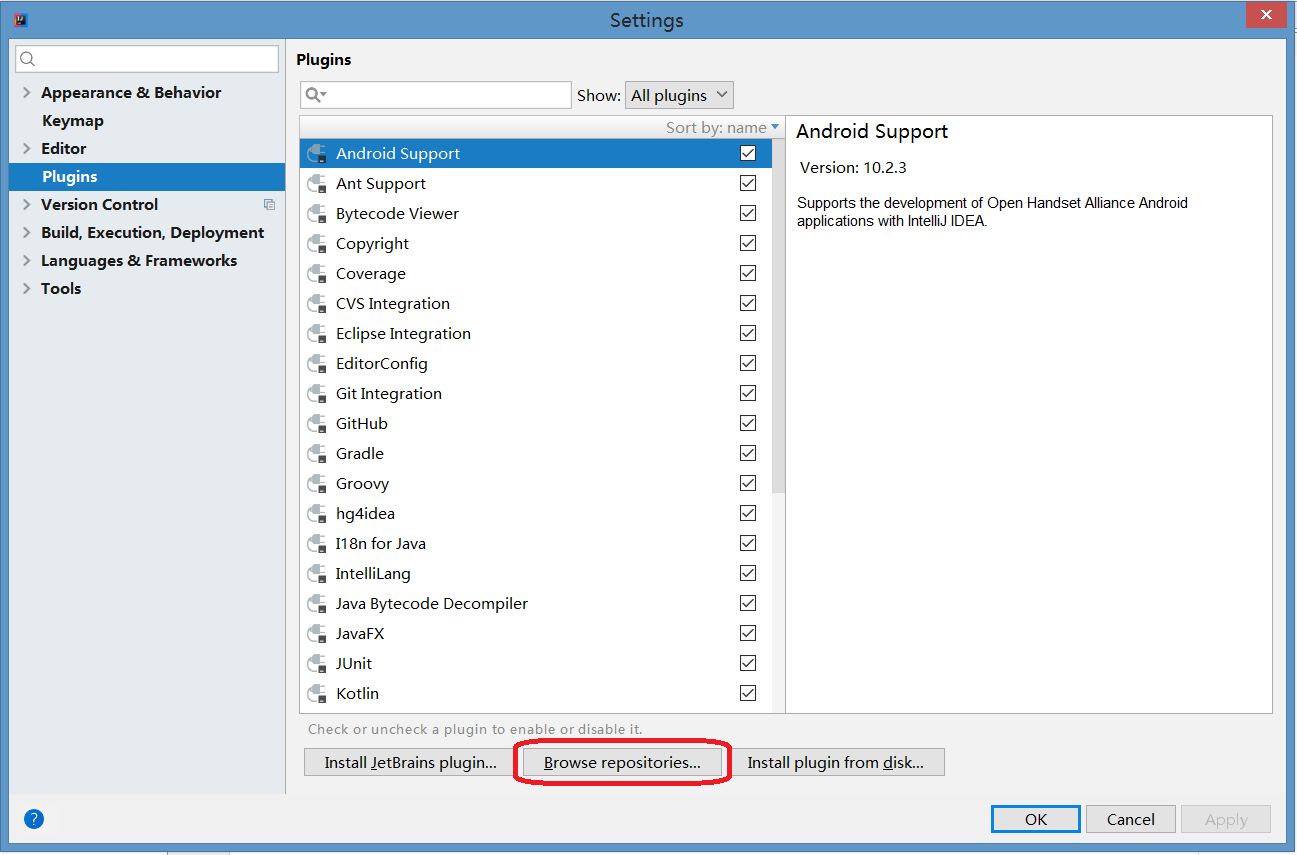Uncheck the EditorConfig plugin

[x=748, y=363]
